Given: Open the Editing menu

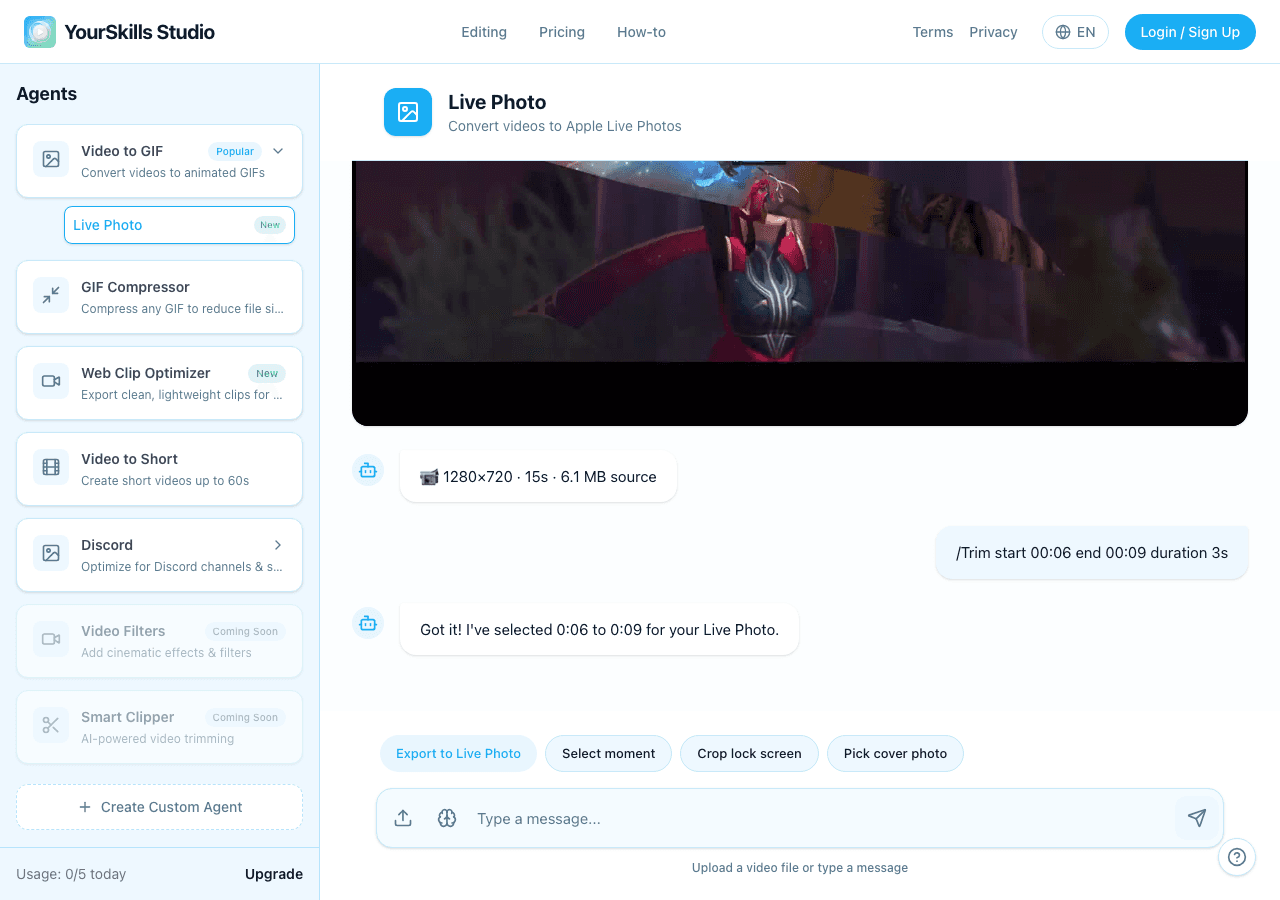Looking at the screenshot, I should pos(484,32).
